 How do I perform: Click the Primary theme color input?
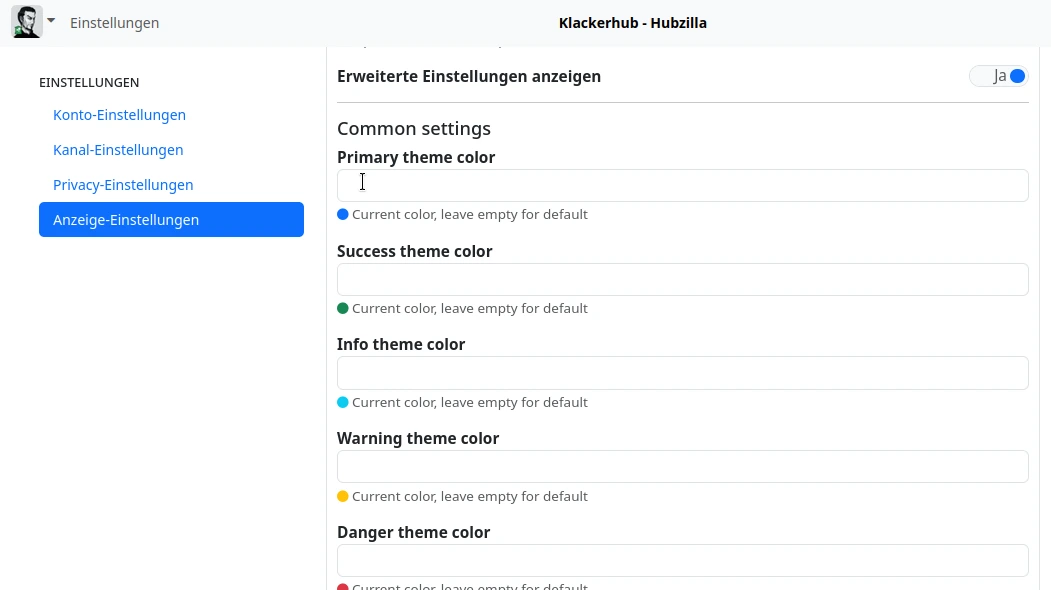pyautogui.click(x=682, y=186)
